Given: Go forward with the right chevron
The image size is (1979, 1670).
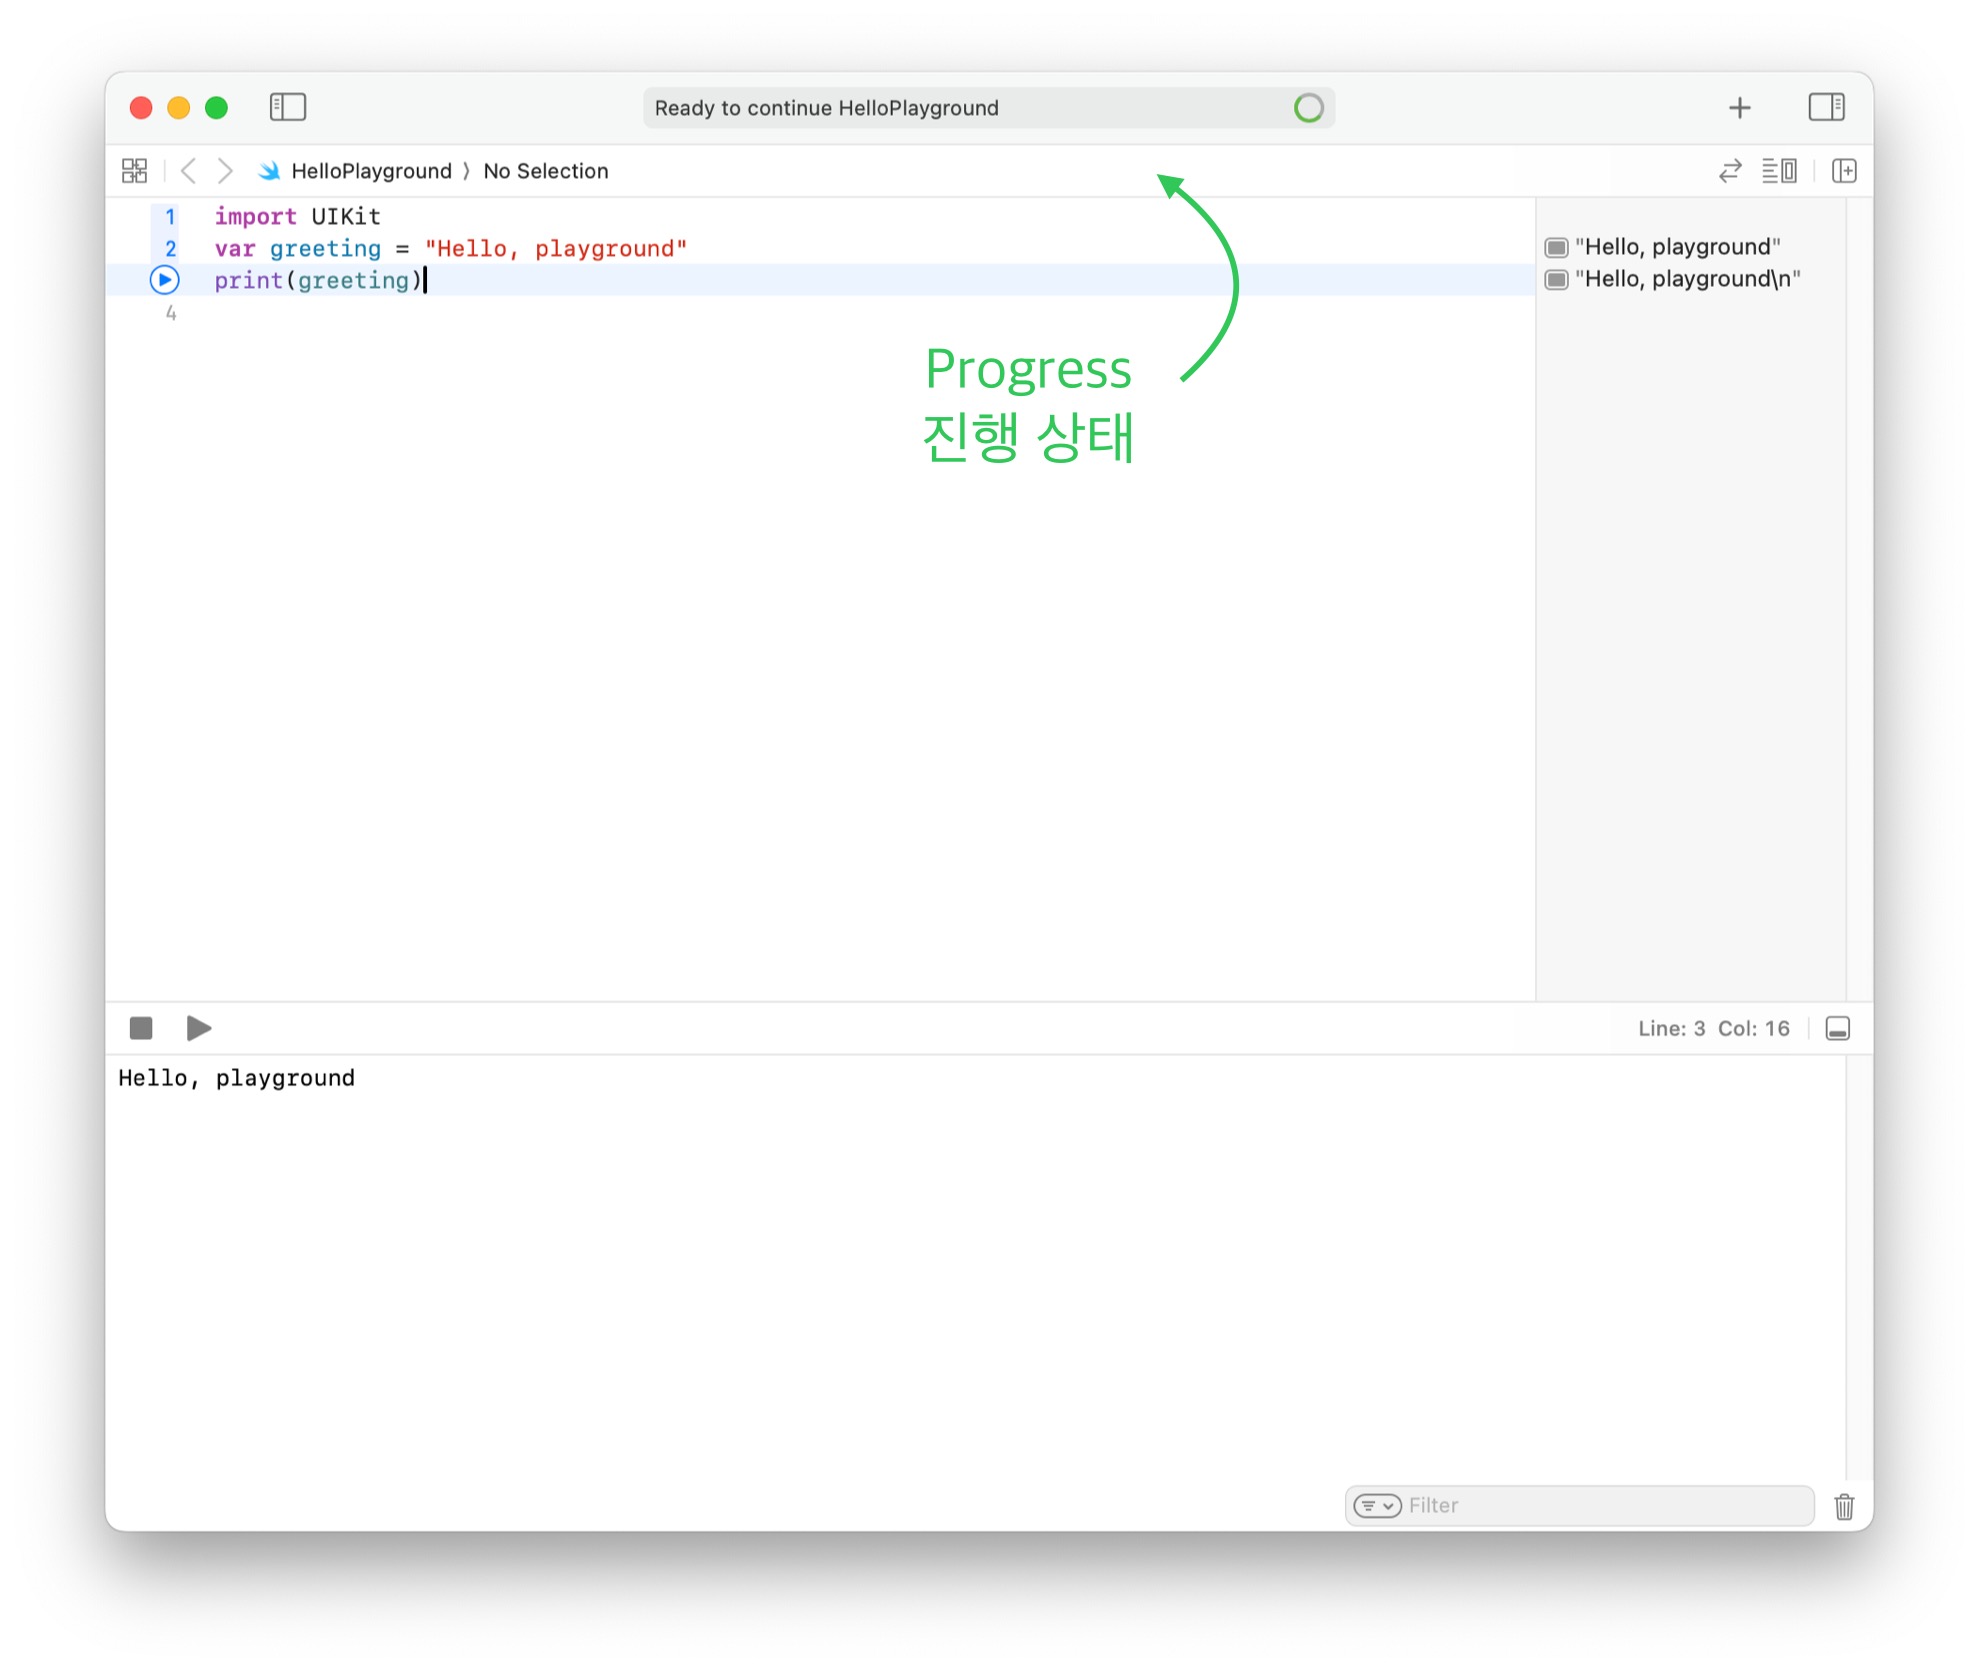Looking at the screenshot, I should click(226, 171).
